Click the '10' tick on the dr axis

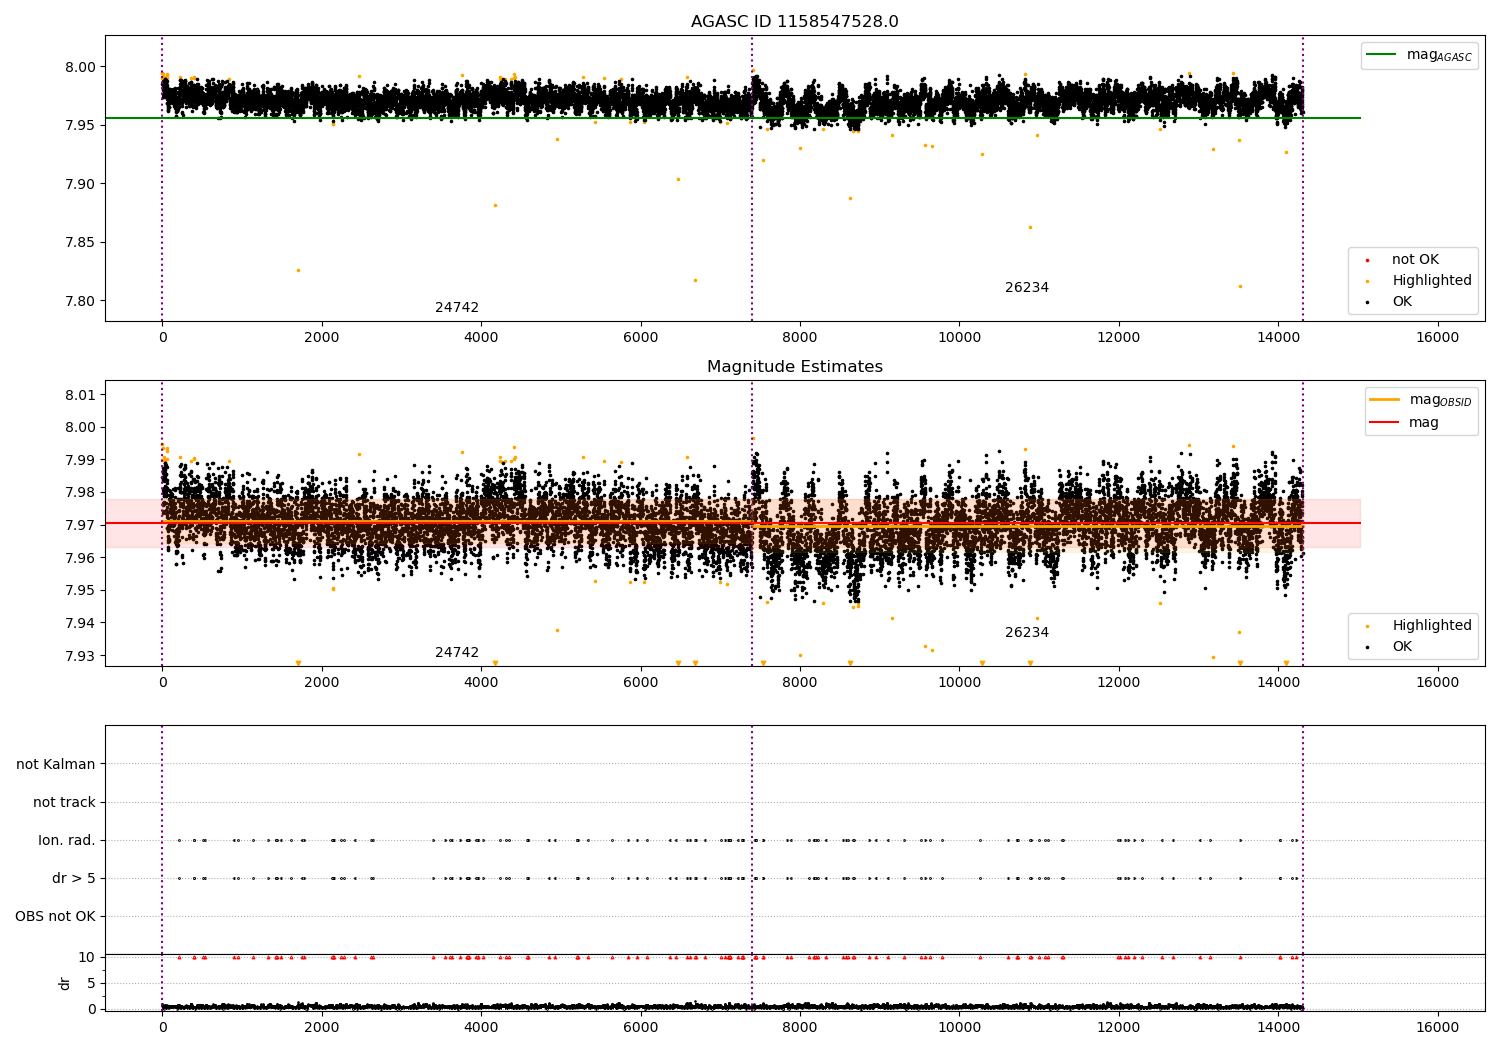click(87, 958)
